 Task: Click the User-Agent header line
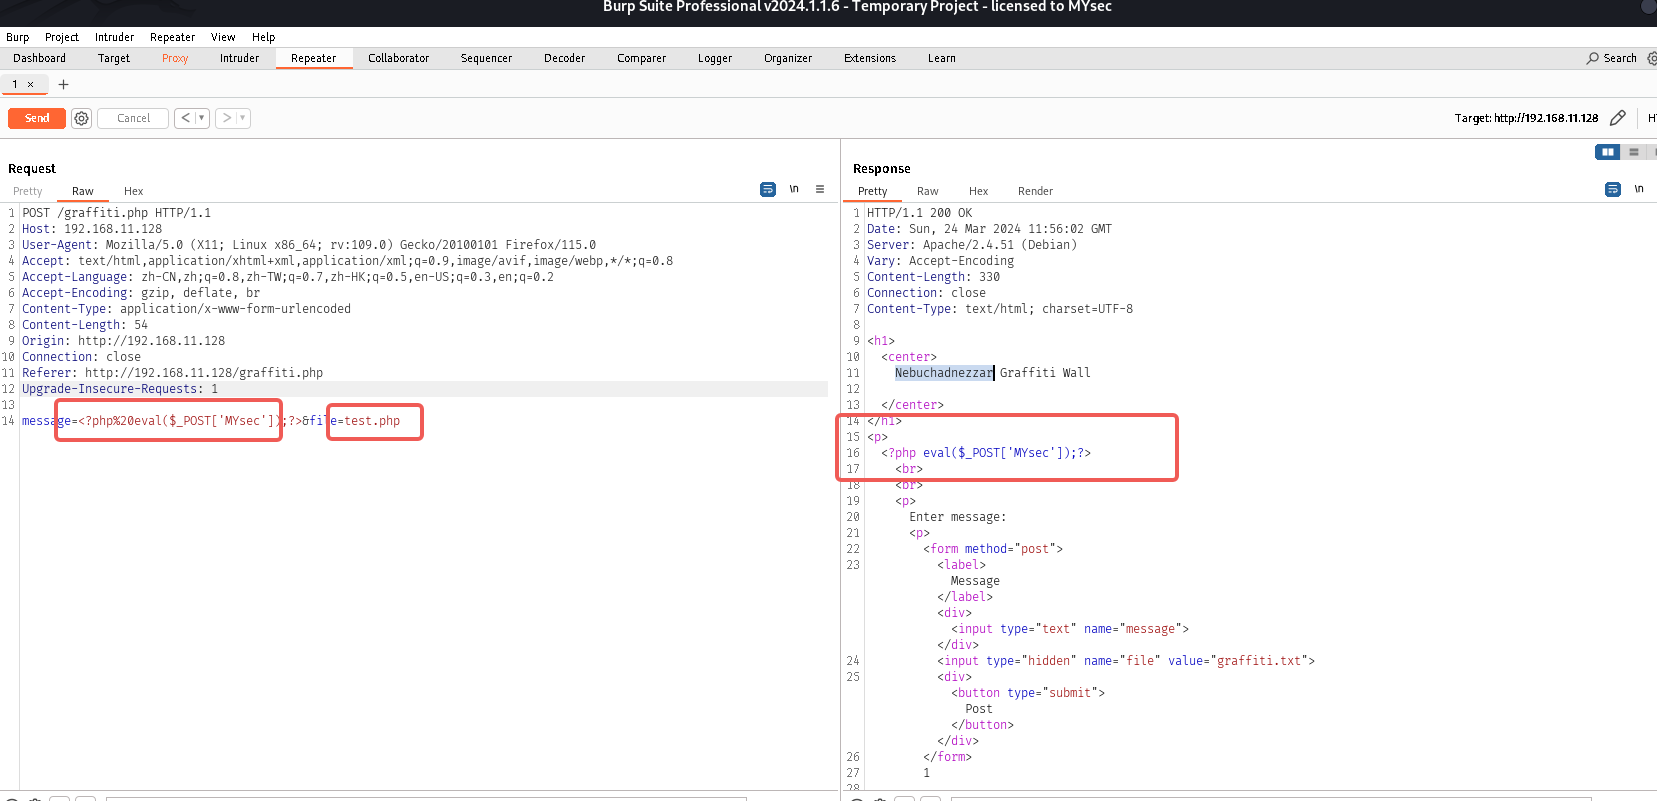pyautogui.click(x=309, y=245)
